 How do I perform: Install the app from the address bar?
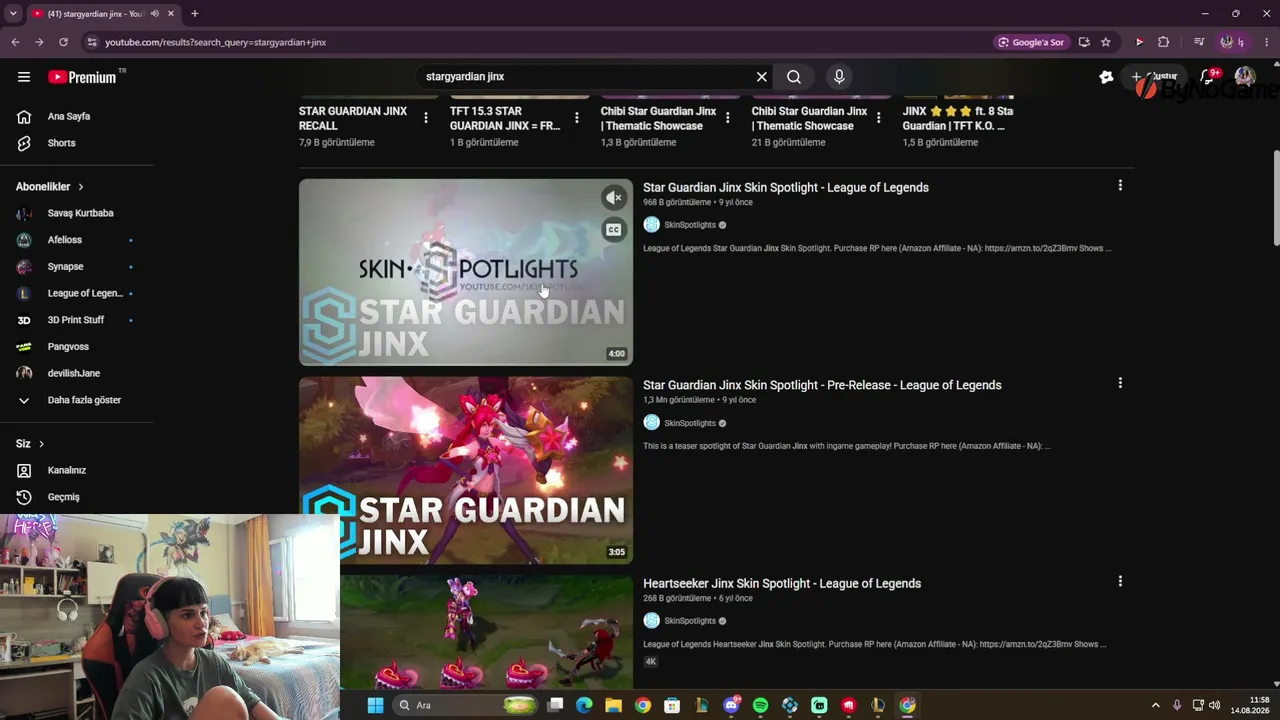(1084, 42)
